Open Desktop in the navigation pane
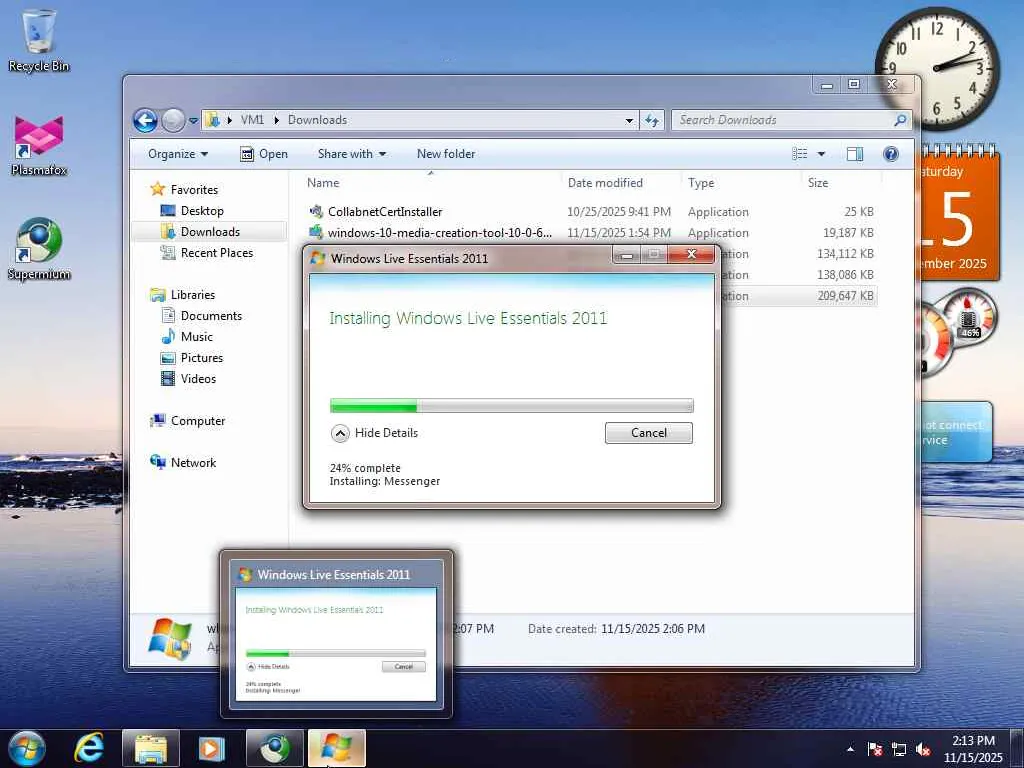 click(x=202, y=211)
